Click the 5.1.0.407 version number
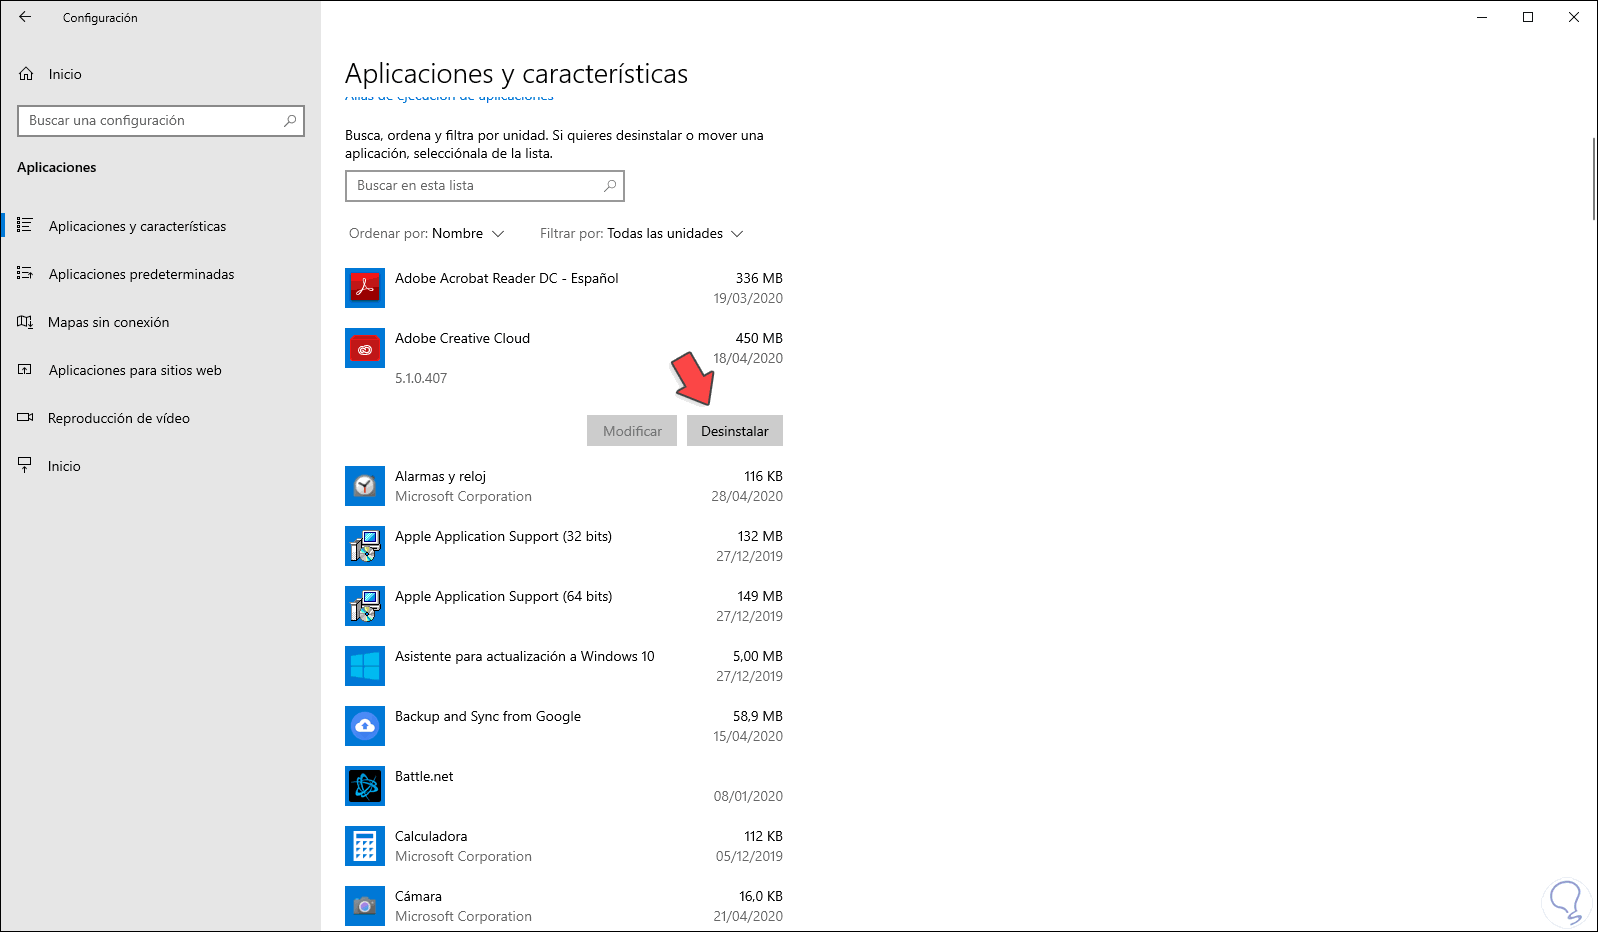Image resolution: width=1598 pixels, height=932 pixels. [421, 379]
